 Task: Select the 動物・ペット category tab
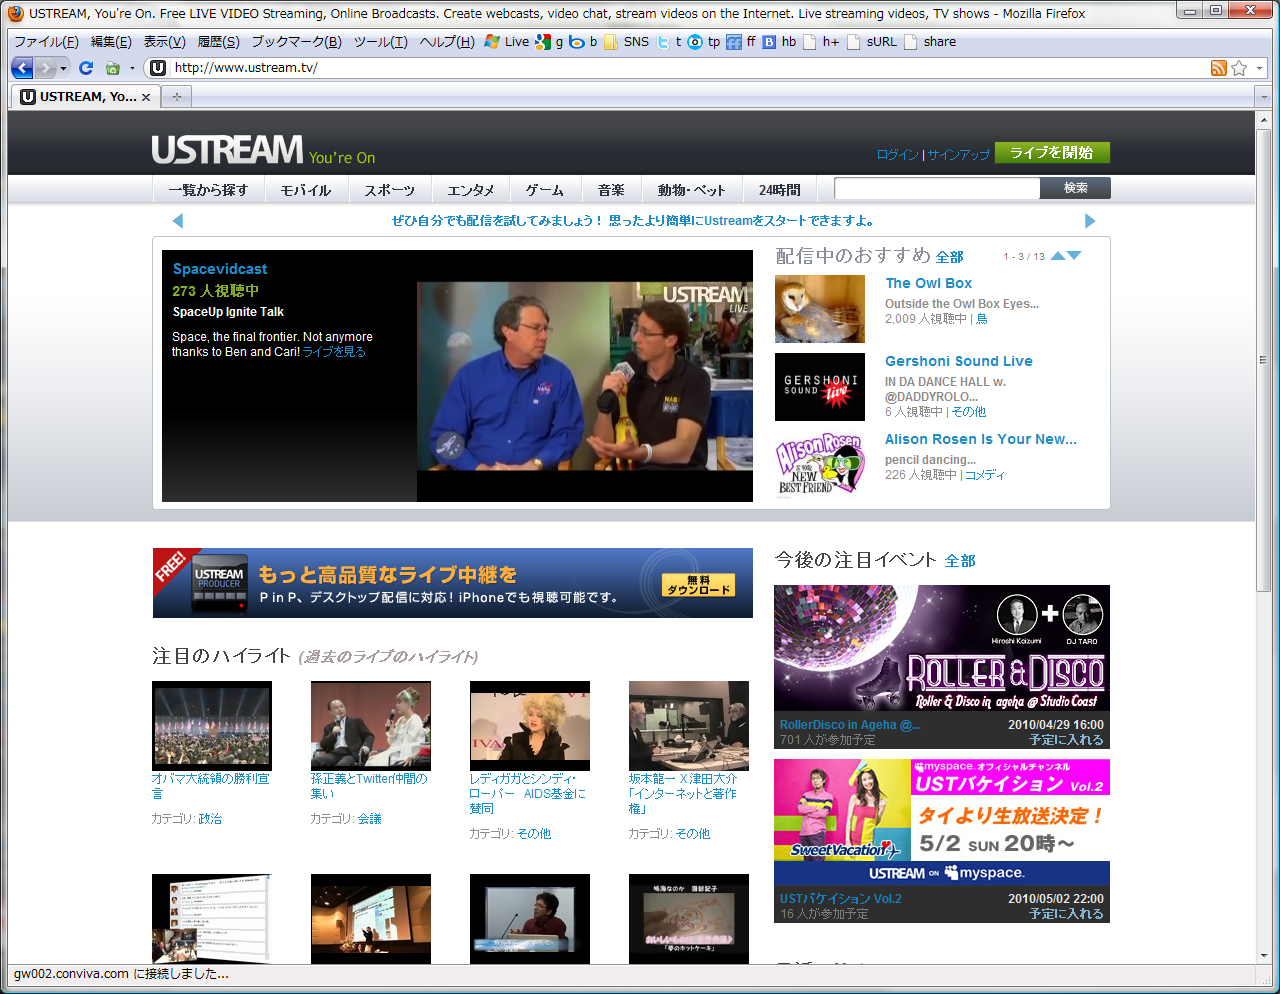[x=691, y=190]
